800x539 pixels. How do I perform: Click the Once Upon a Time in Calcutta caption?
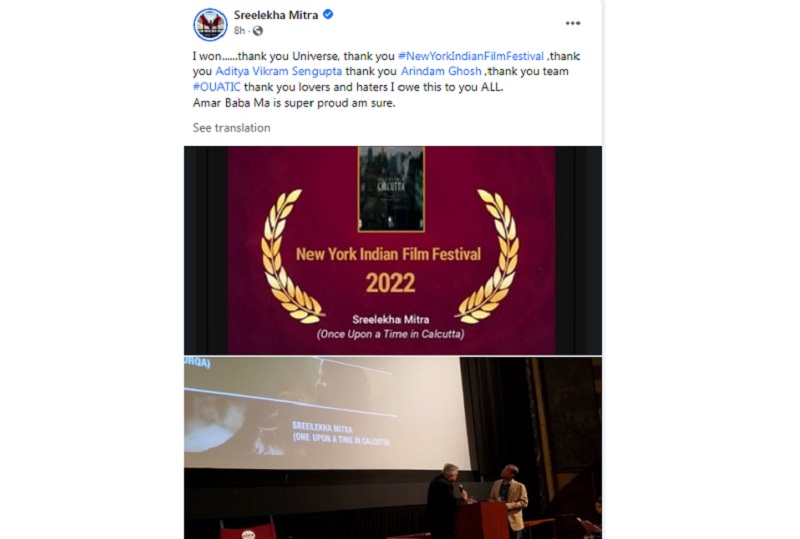point(390,334)
